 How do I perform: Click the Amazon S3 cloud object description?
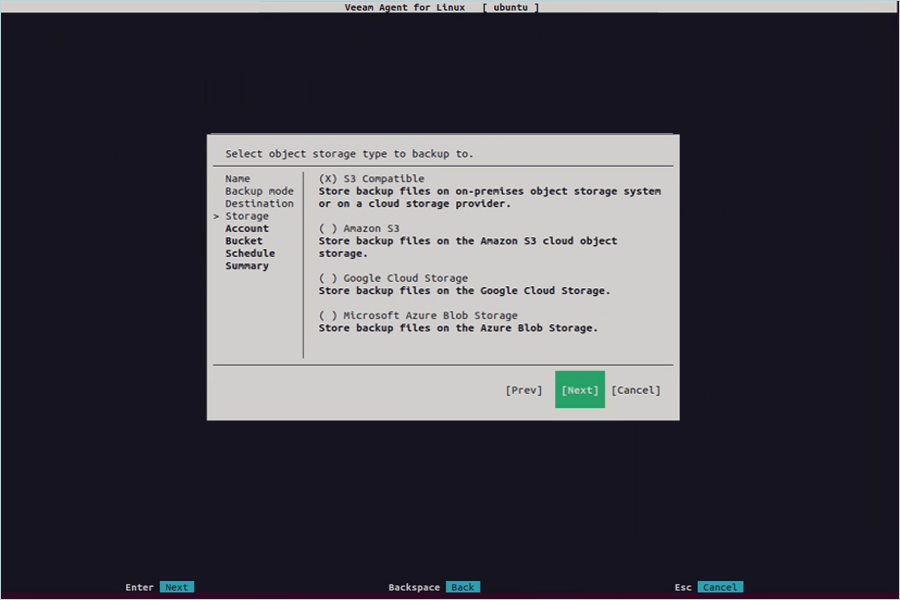coord(468,247)
